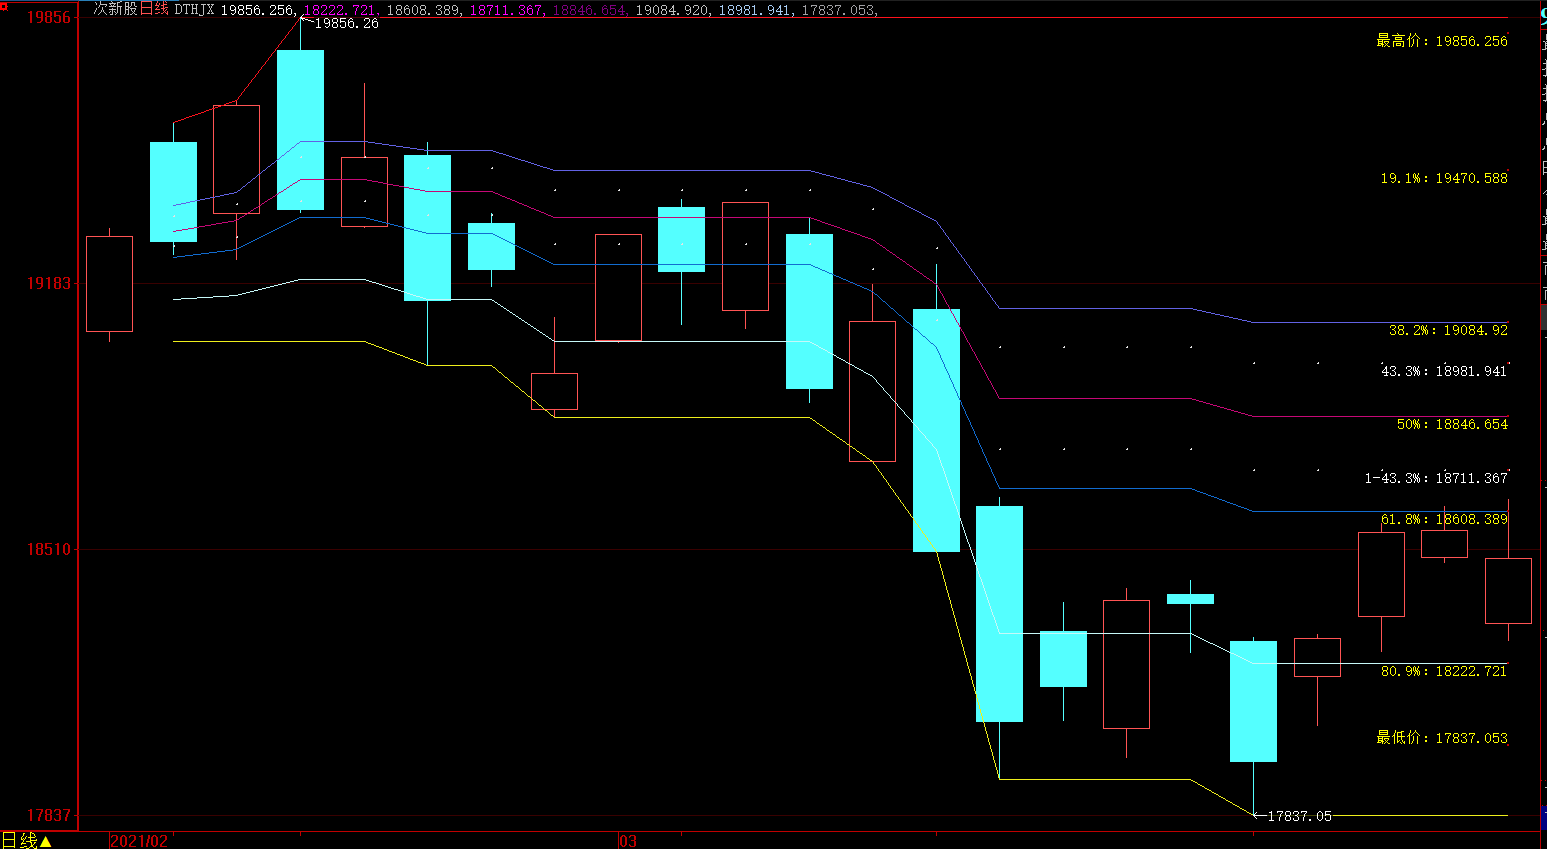This screenshot has height=849, width=1547.
Task: Click the 03 month marker on time axis
Action: 628,841
